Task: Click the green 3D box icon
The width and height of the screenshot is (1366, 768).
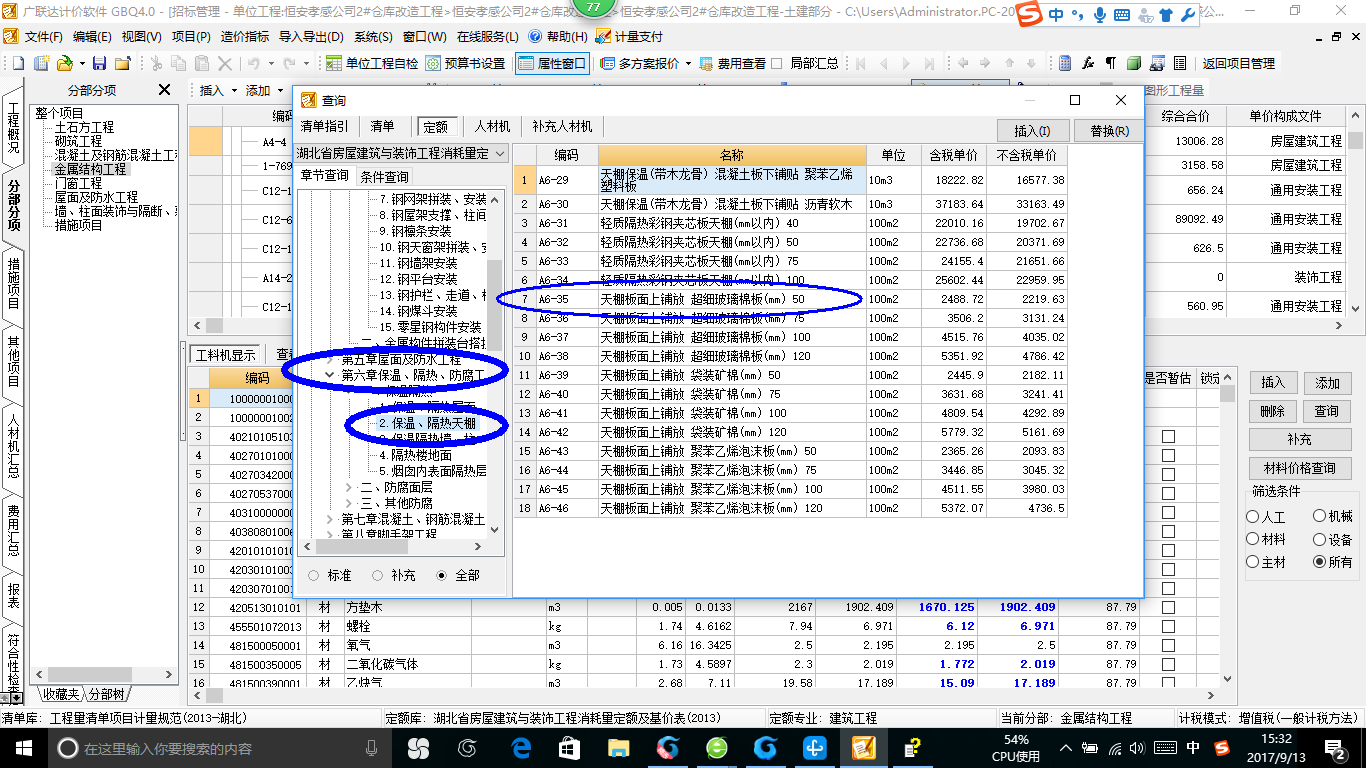Action: point(1134,63)
